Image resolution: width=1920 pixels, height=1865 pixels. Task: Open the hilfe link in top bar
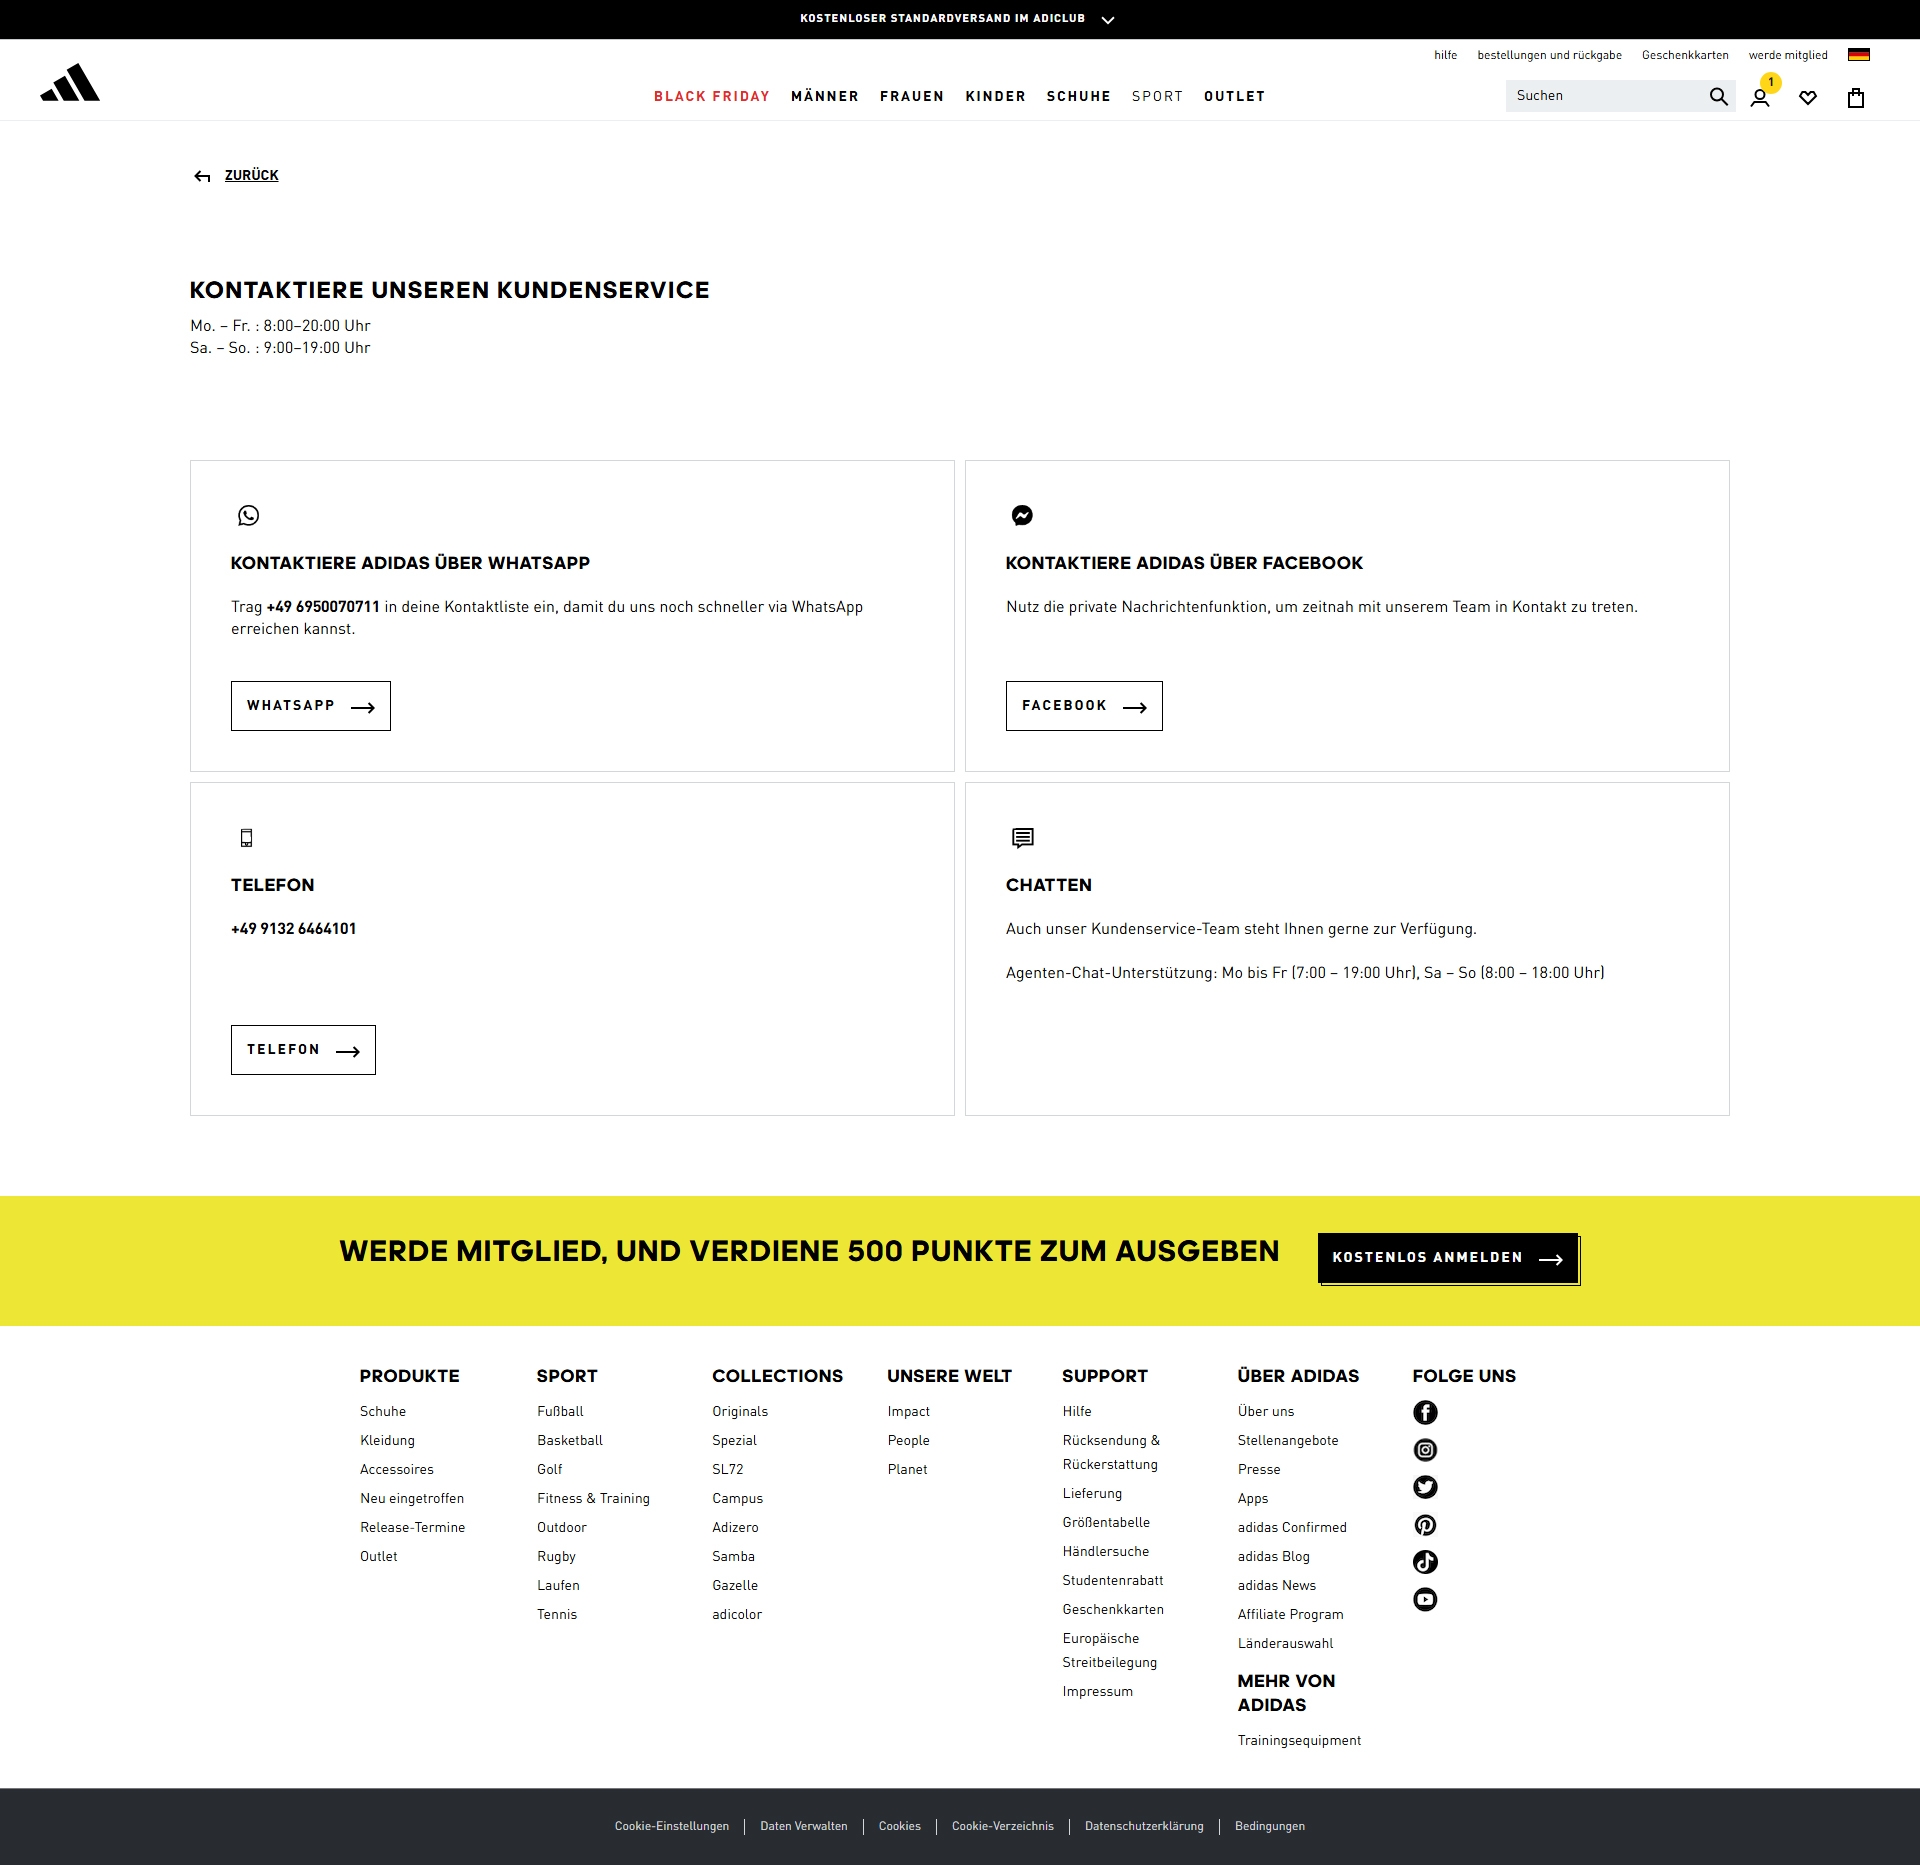[x=1445, y=55]
